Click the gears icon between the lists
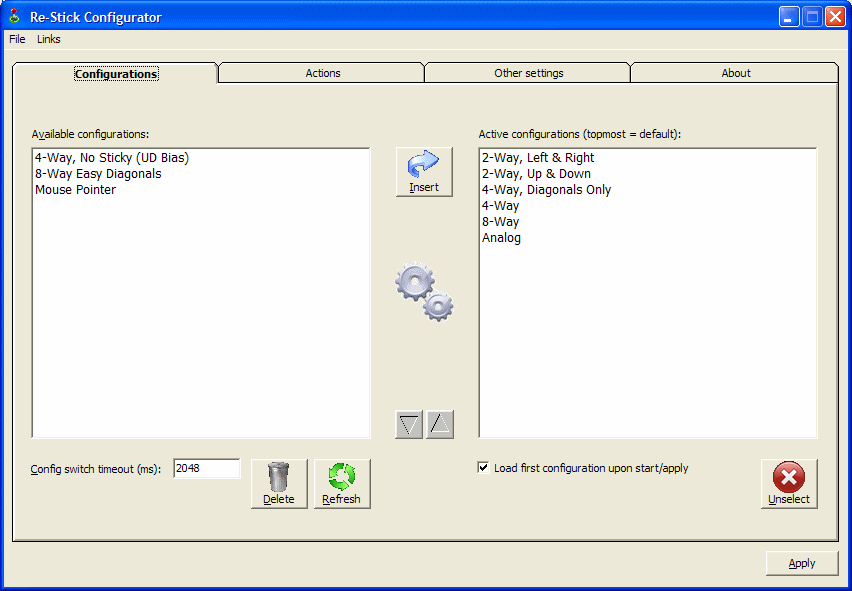 tap(424, 292)
